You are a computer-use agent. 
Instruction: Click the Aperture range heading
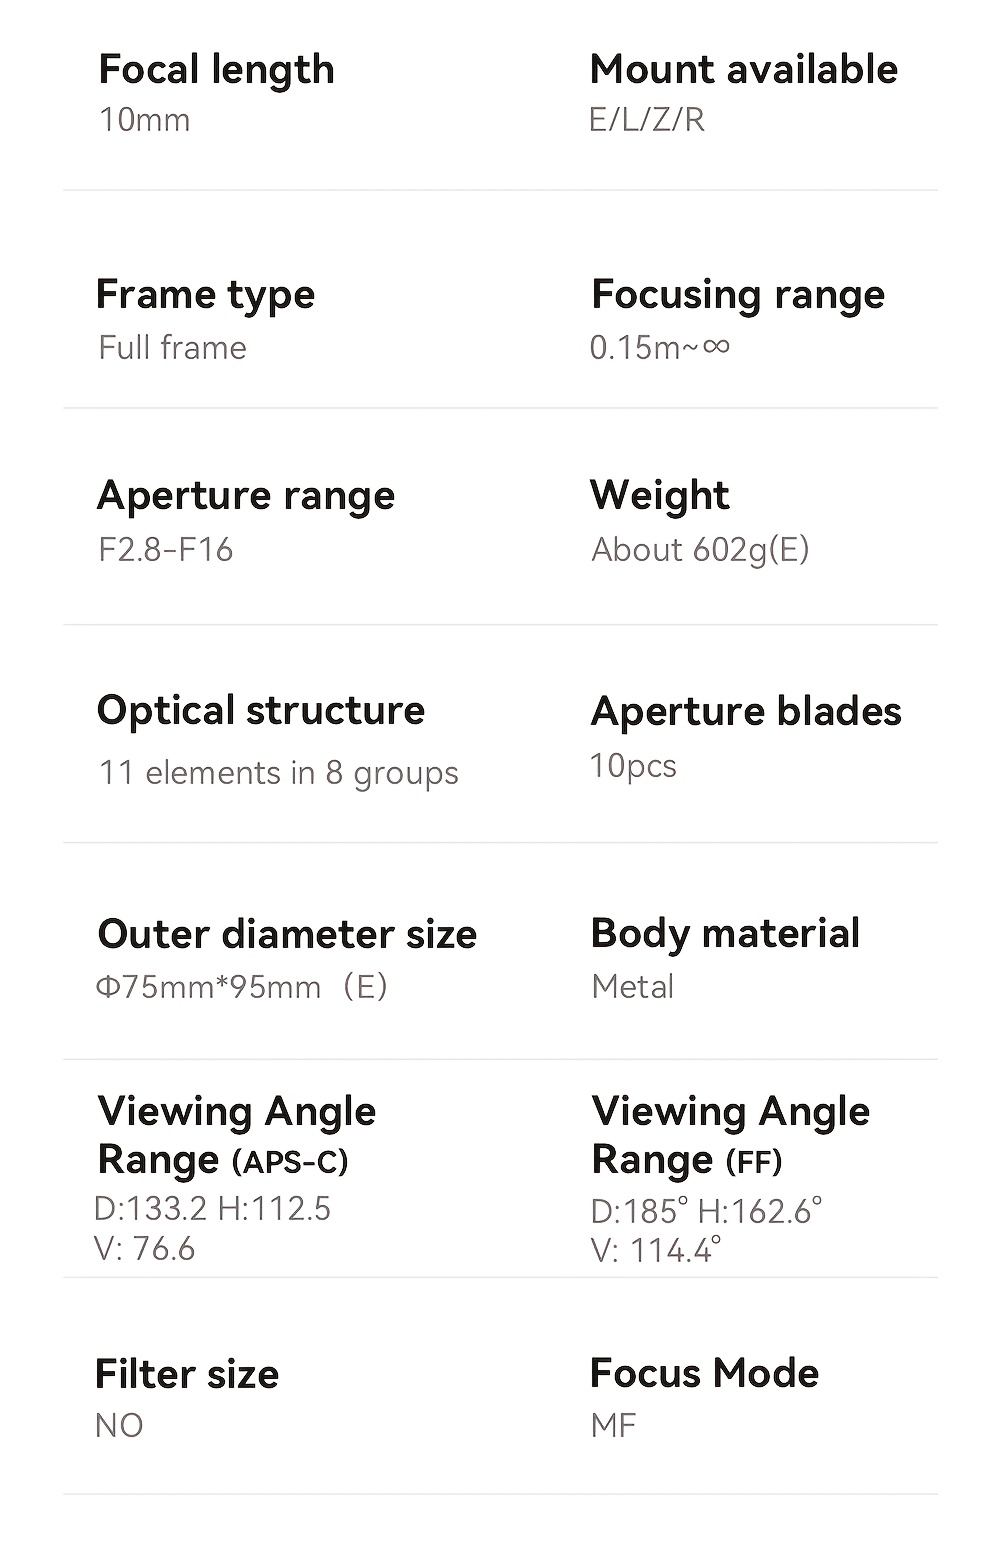click(x=246, y=497)
